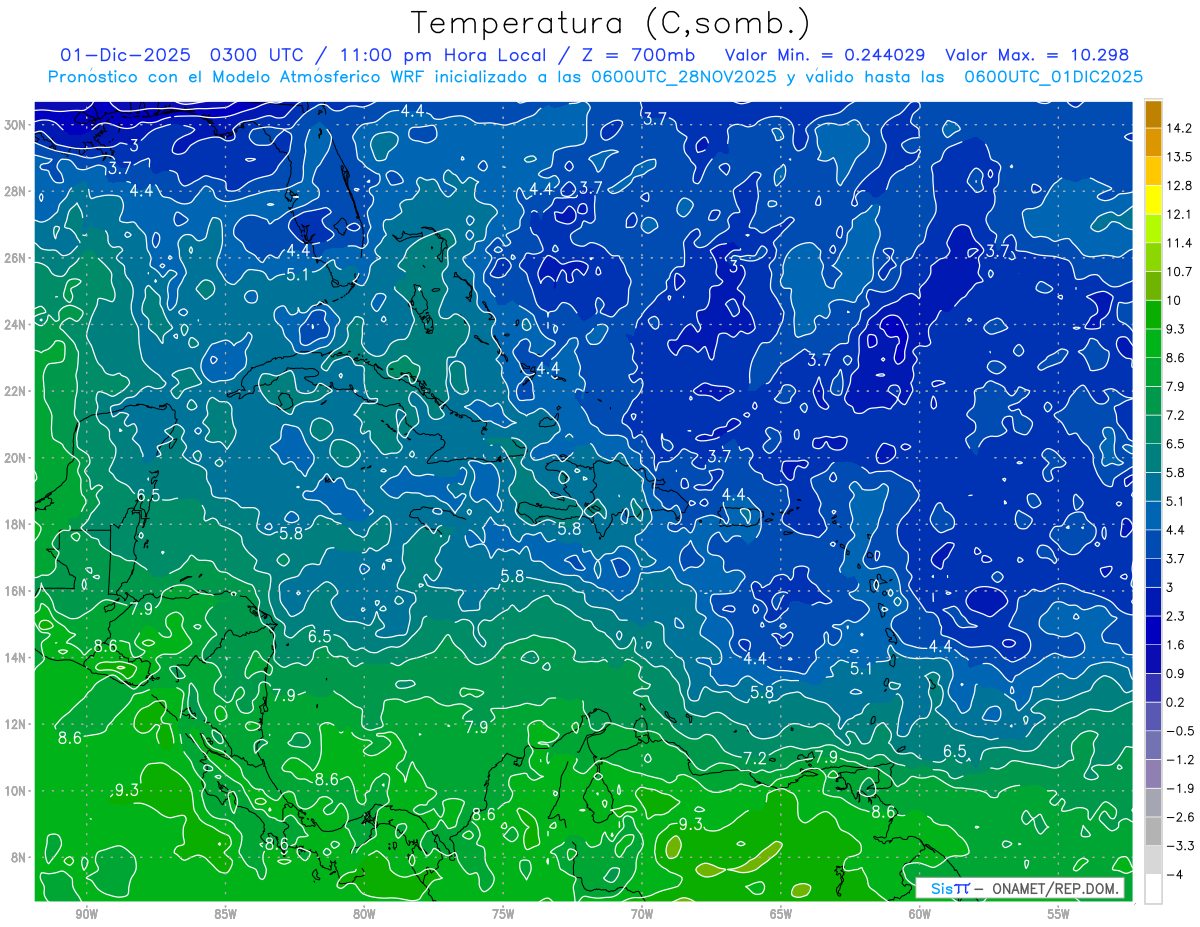This screenshot has width=1200, height=927.
Task: Click the yellow swatch between 12.1 and 12.8
Action: [1153, 200]
